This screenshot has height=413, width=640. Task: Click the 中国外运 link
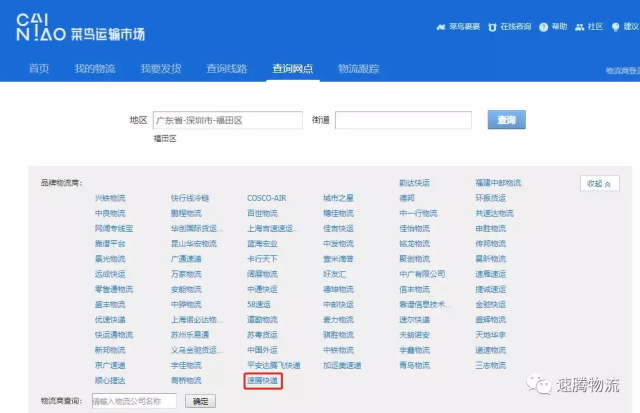(x=262, y=350)
